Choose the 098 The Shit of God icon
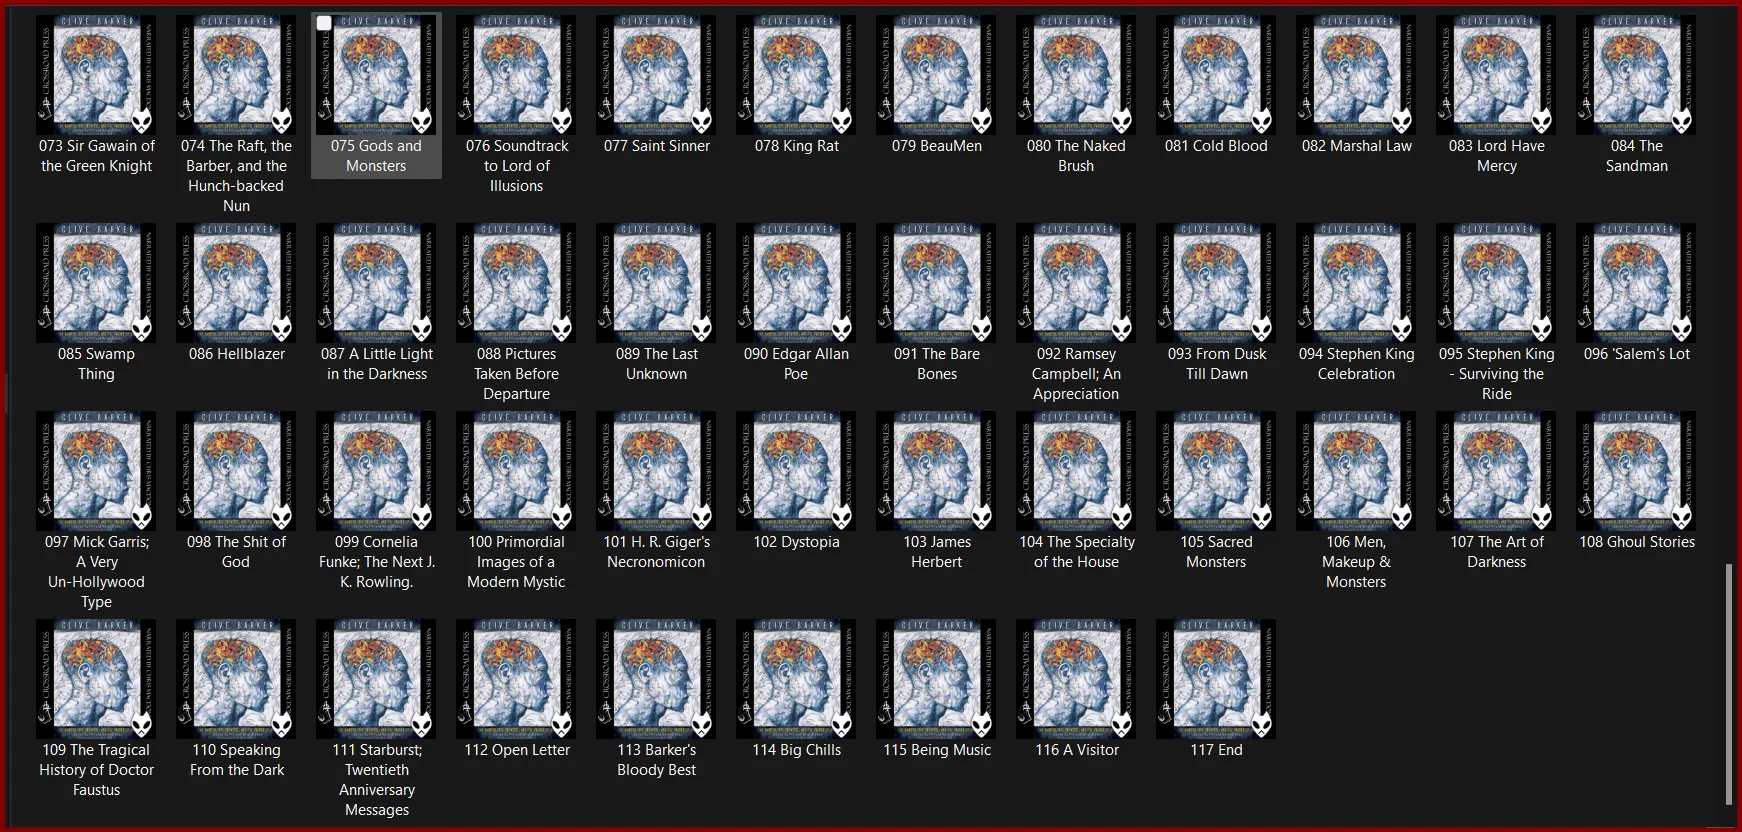Viewport: 1742px width, 832px height. (x=236, y=471)
